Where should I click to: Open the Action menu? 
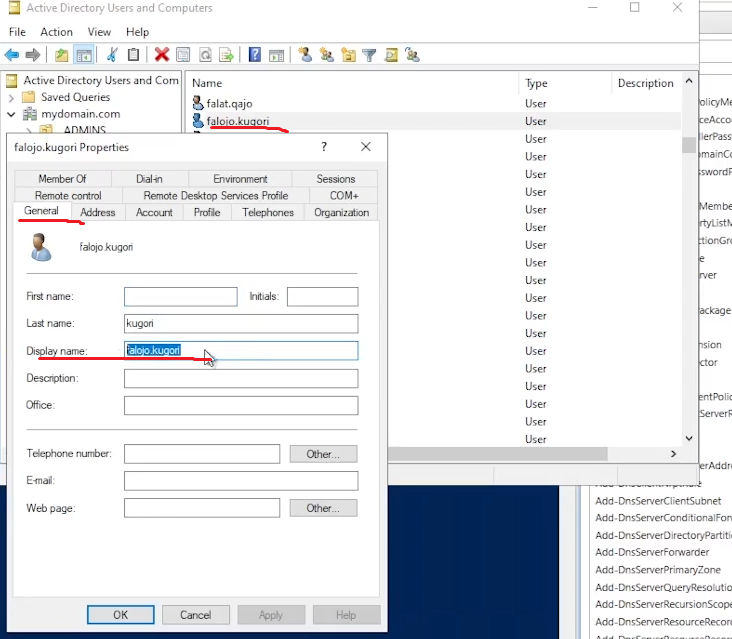[56, 32]
